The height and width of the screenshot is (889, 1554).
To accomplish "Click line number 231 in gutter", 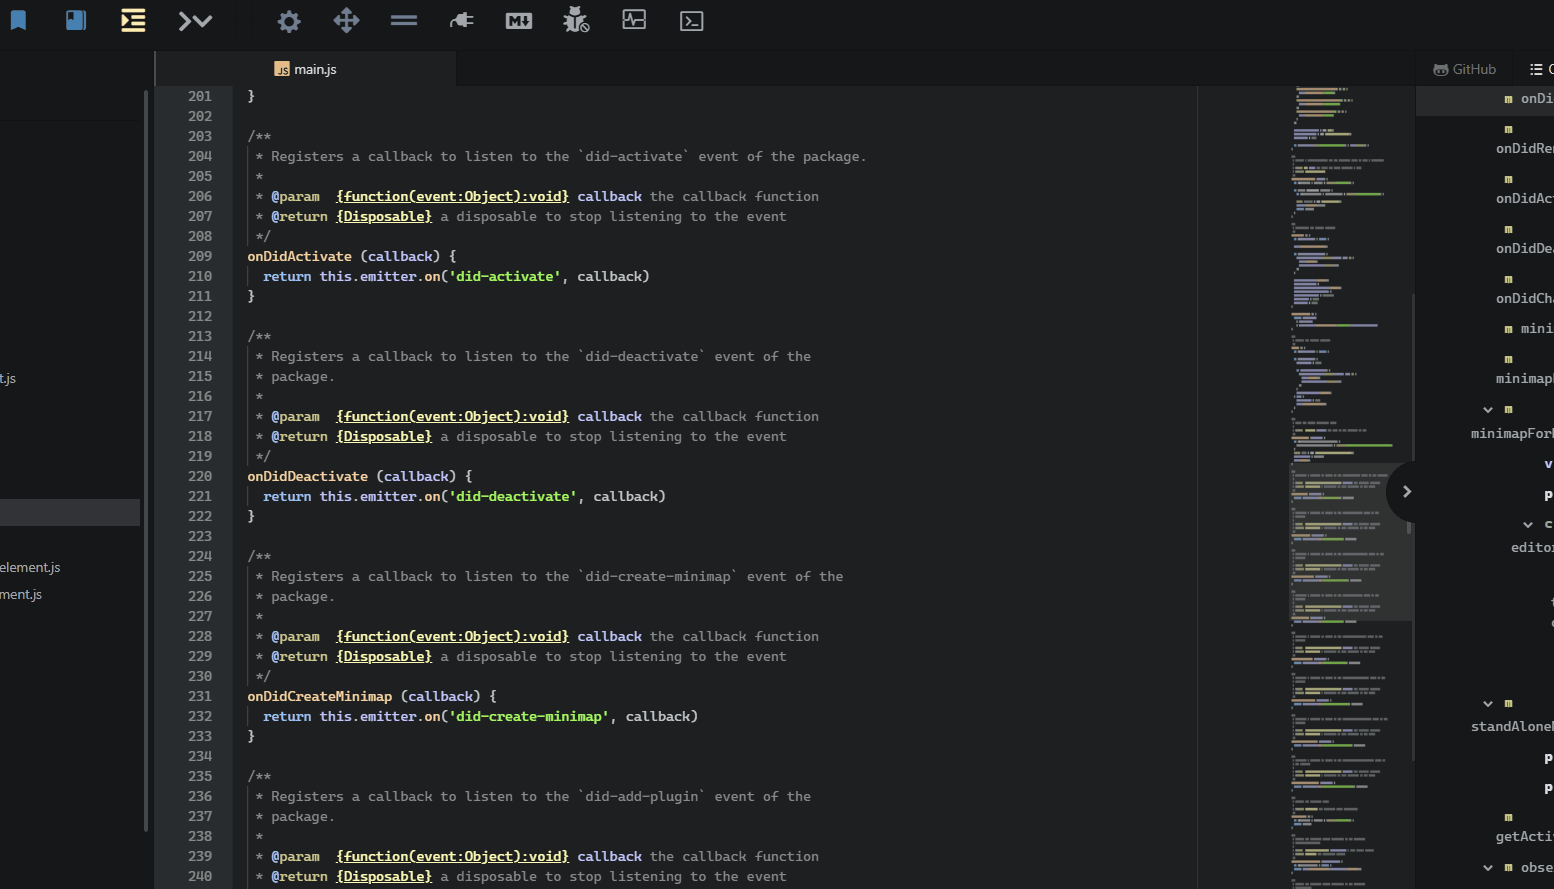I will (200, 696).
